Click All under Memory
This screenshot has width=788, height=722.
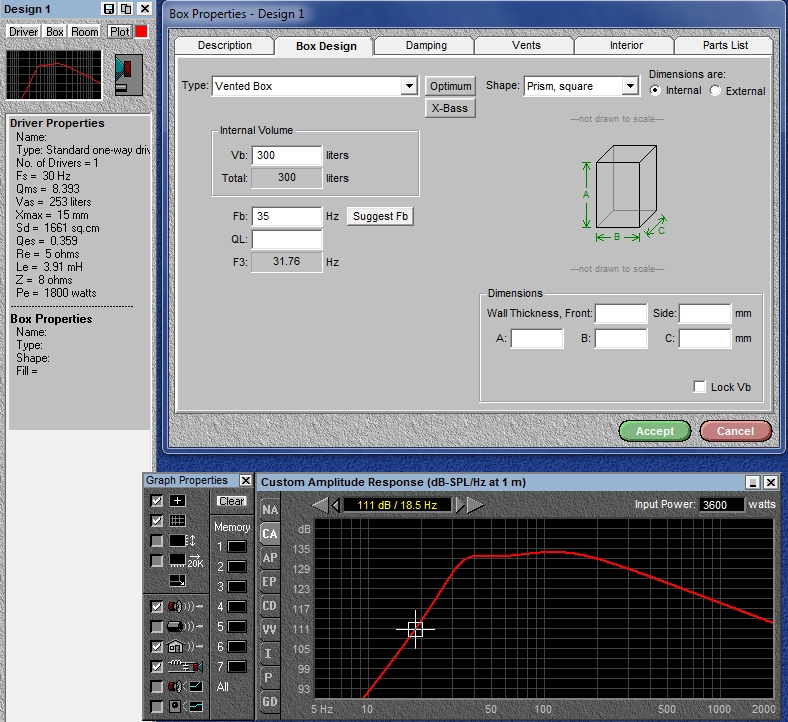(x=223, y=687)
